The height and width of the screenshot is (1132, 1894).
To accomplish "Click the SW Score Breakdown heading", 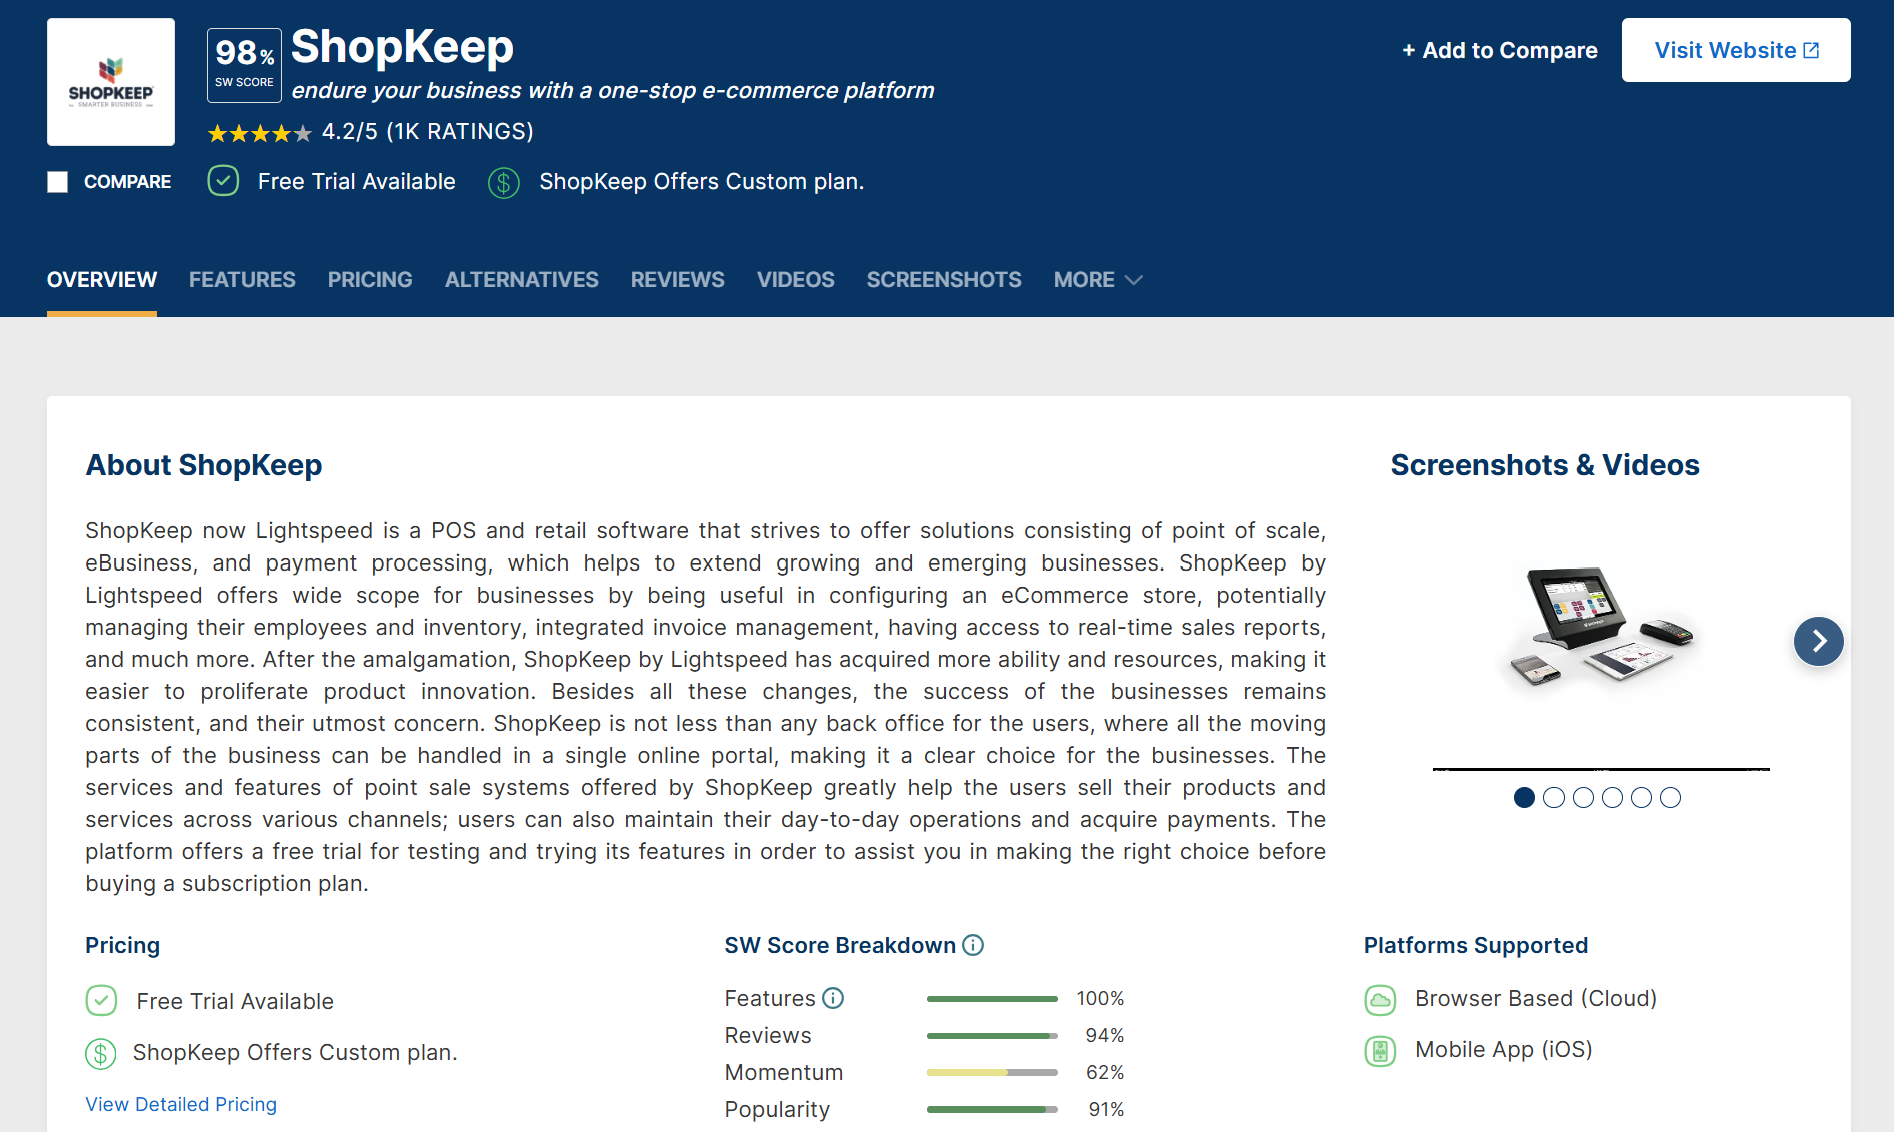I will [x=840, y=945].
